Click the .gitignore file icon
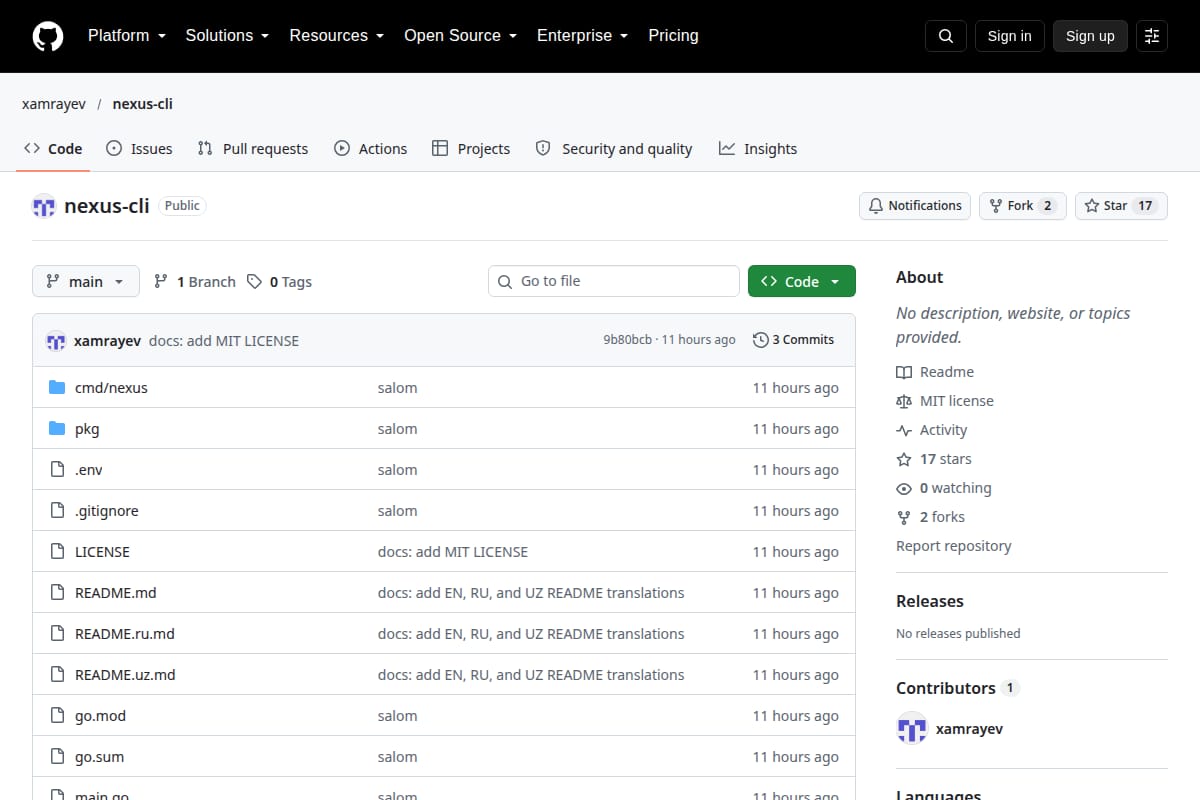Image resolution: width=1200 pixels, height=800 pixels. [57, 511]
